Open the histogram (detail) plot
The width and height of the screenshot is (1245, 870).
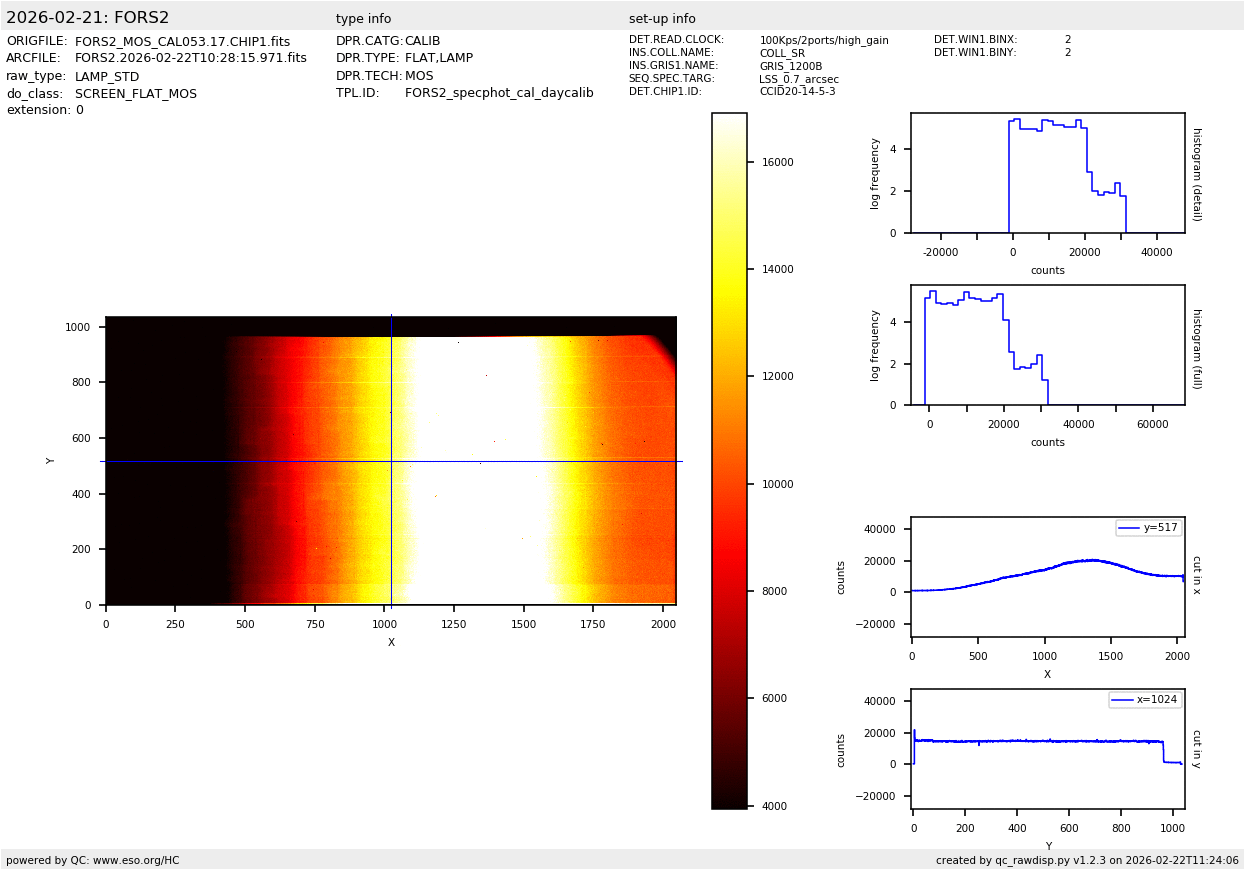click(x=1047, y=173)
